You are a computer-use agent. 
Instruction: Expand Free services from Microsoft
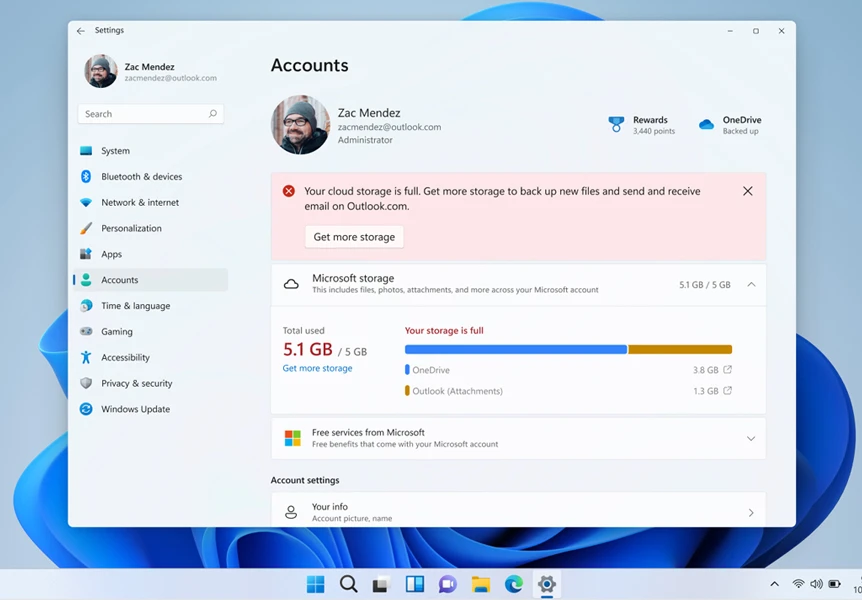tap(751, 438)
